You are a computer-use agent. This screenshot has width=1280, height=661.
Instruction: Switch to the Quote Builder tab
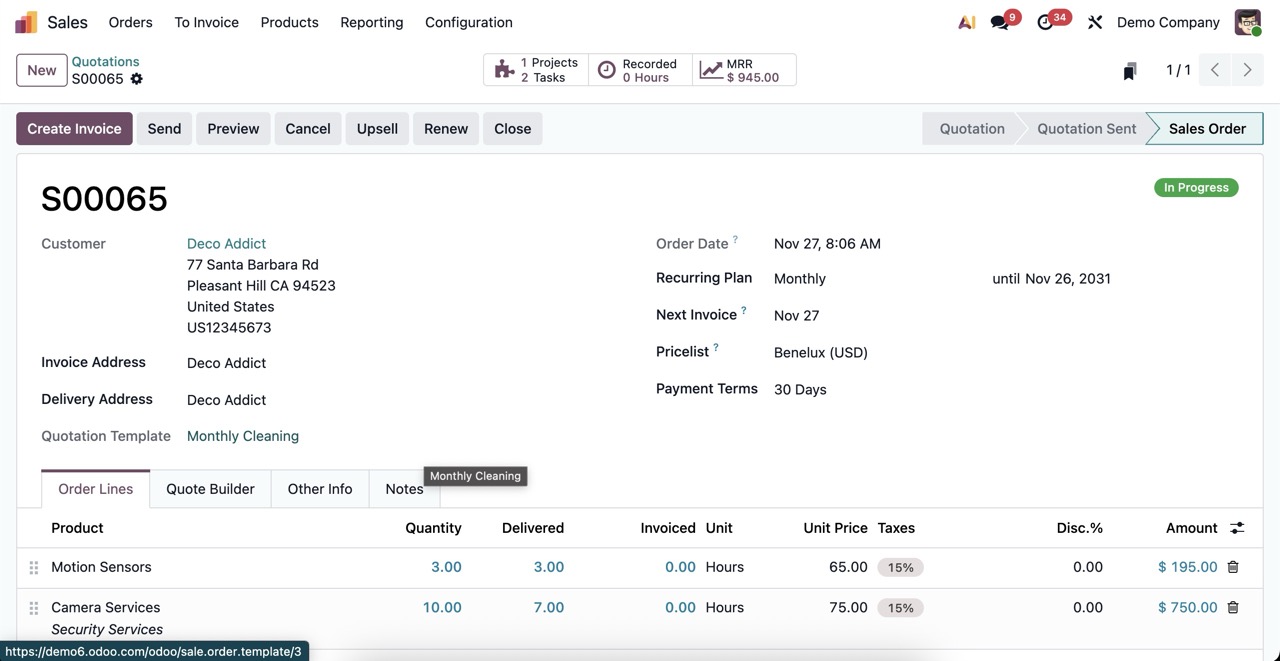(x=210, y=489)
